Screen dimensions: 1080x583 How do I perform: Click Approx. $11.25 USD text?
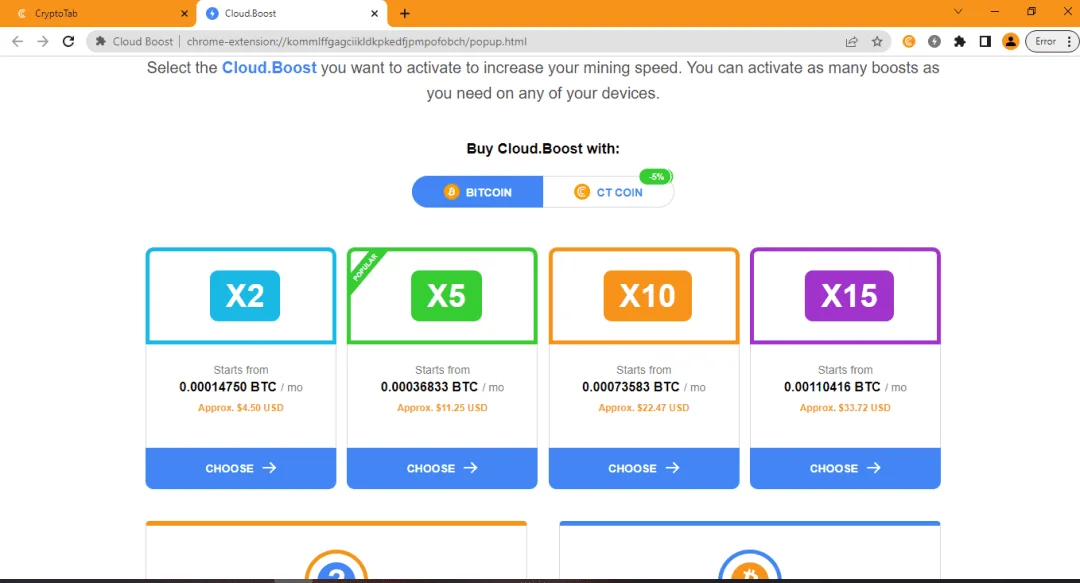pos(442,407)
